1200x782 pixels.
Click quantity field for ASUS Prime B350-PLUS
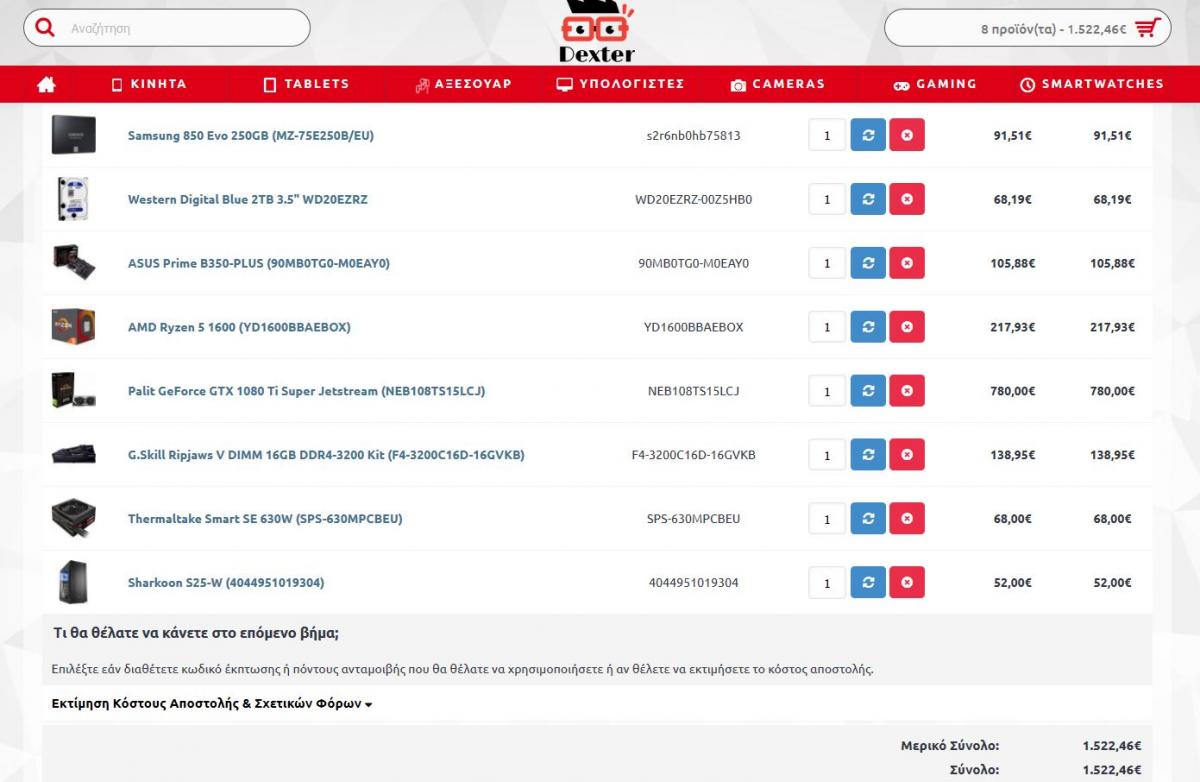(827, 263)
